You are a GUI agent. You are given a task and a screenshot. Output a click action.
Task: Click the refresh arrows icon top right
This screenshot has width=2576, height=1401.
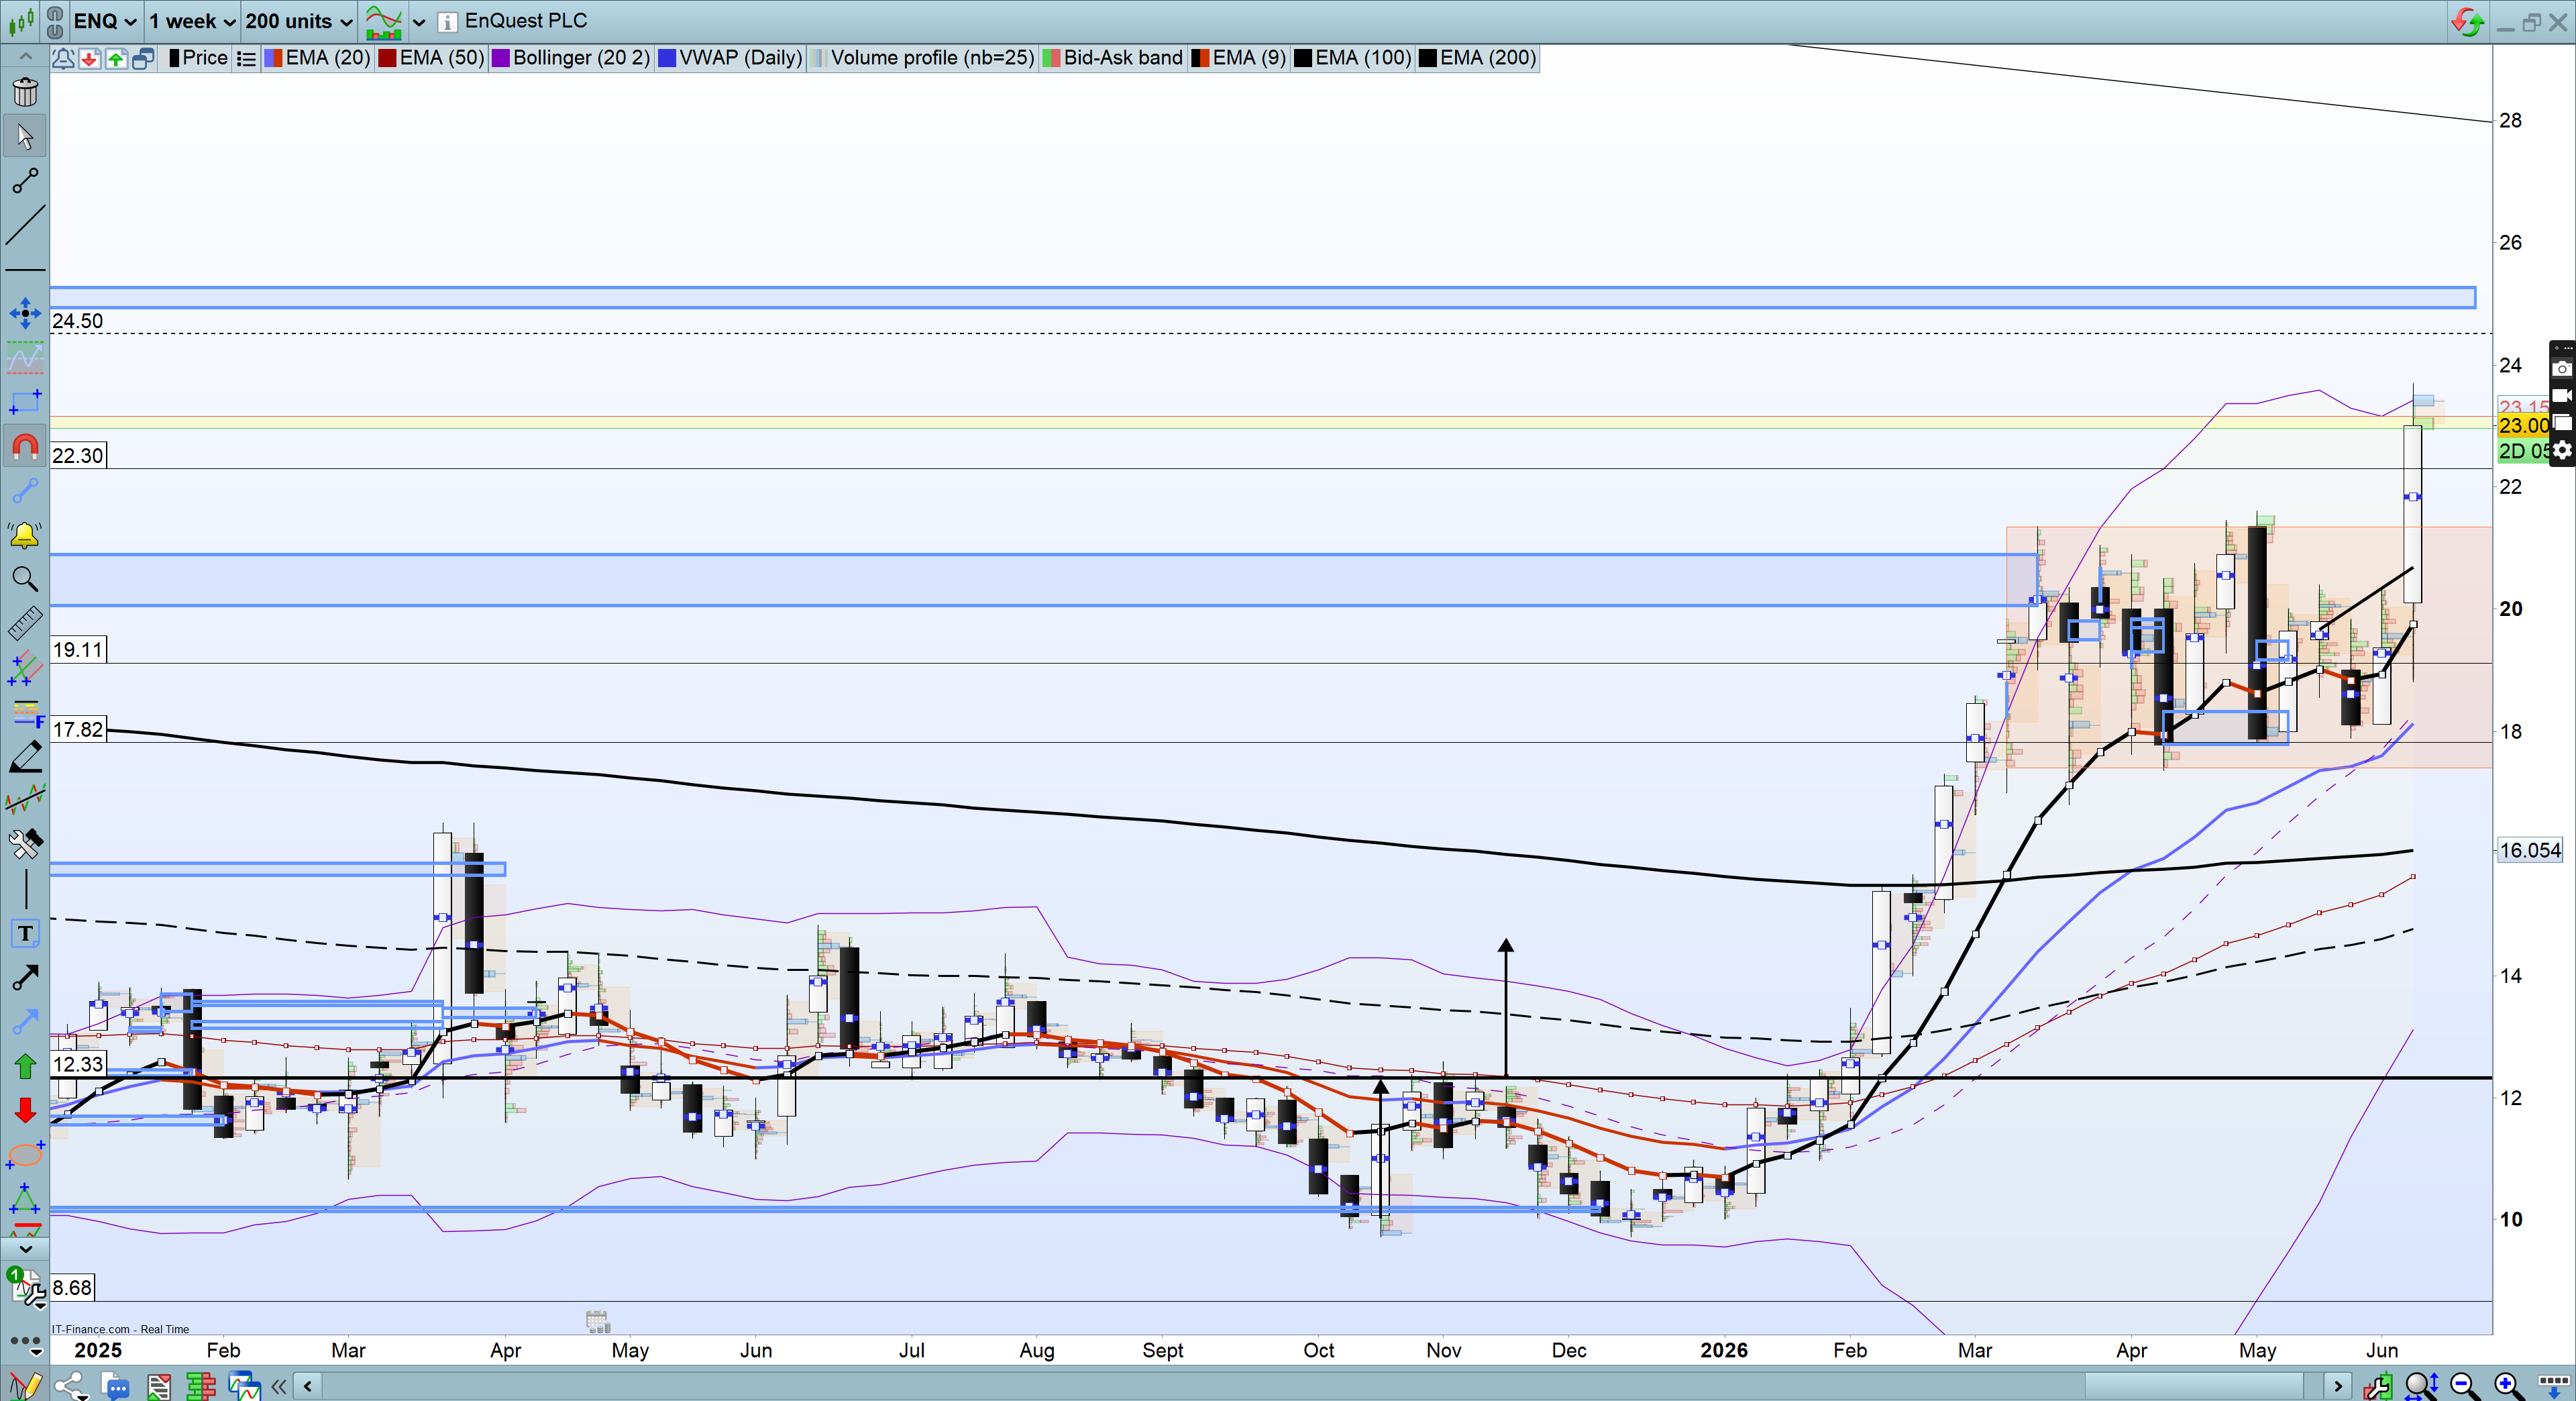2467,22
